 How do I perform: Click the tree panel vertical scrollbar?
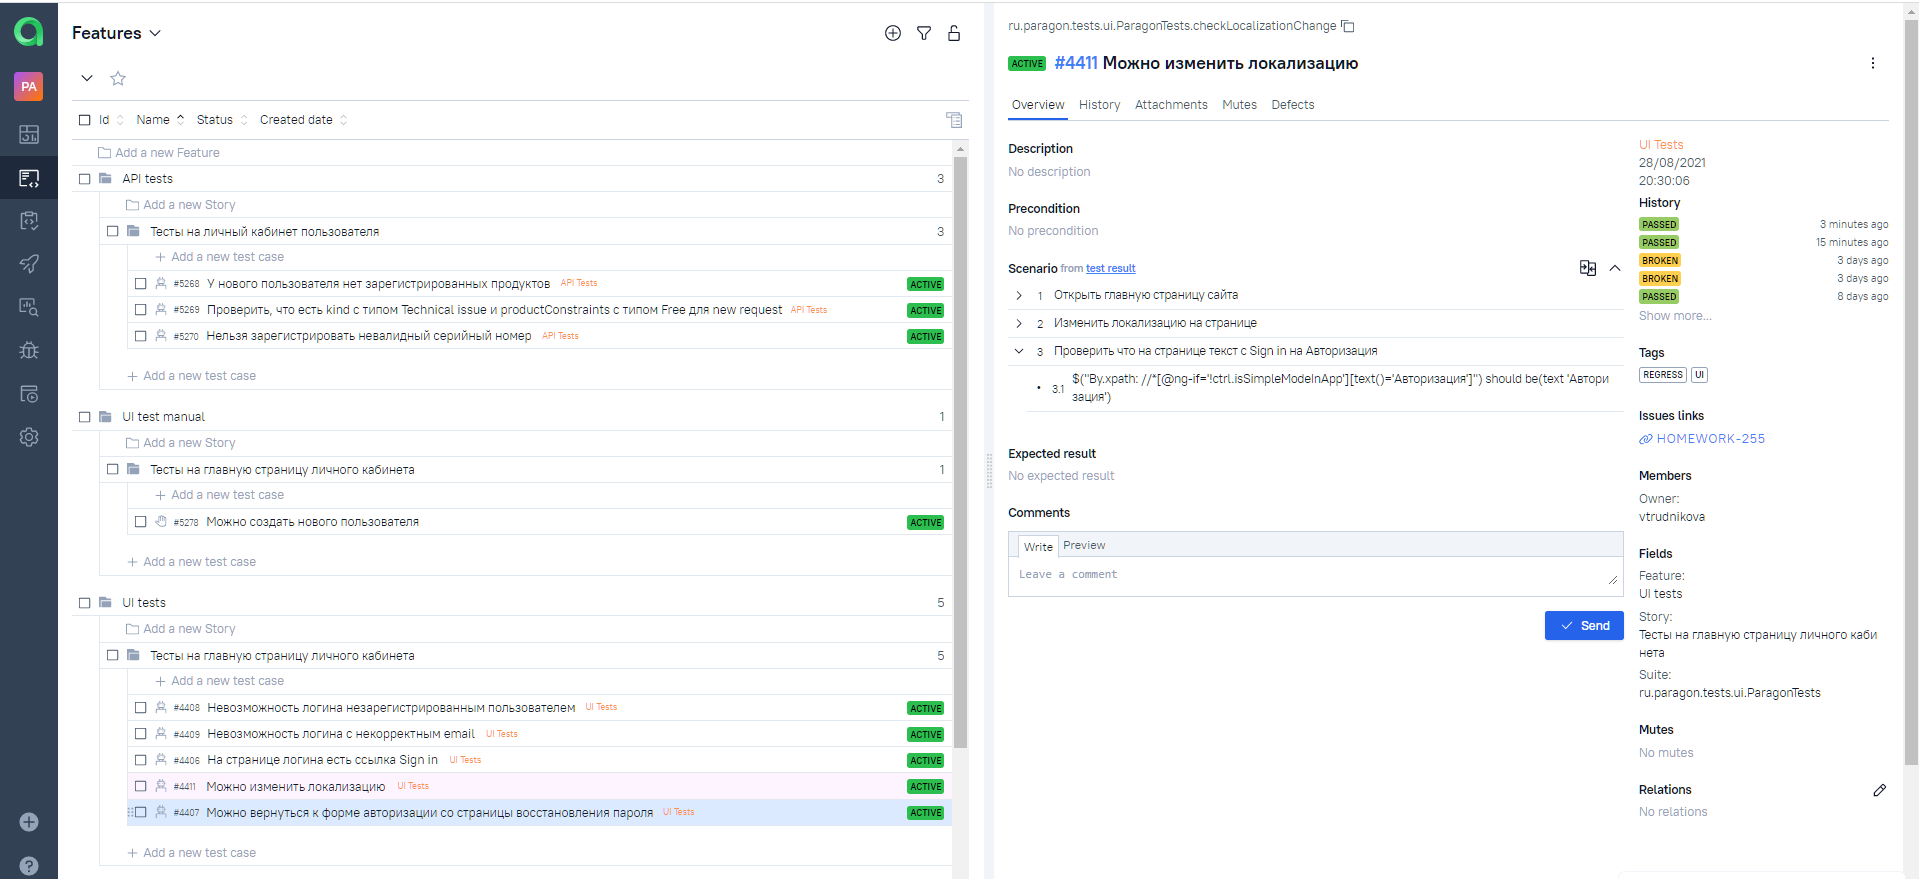tap(960, 450)
